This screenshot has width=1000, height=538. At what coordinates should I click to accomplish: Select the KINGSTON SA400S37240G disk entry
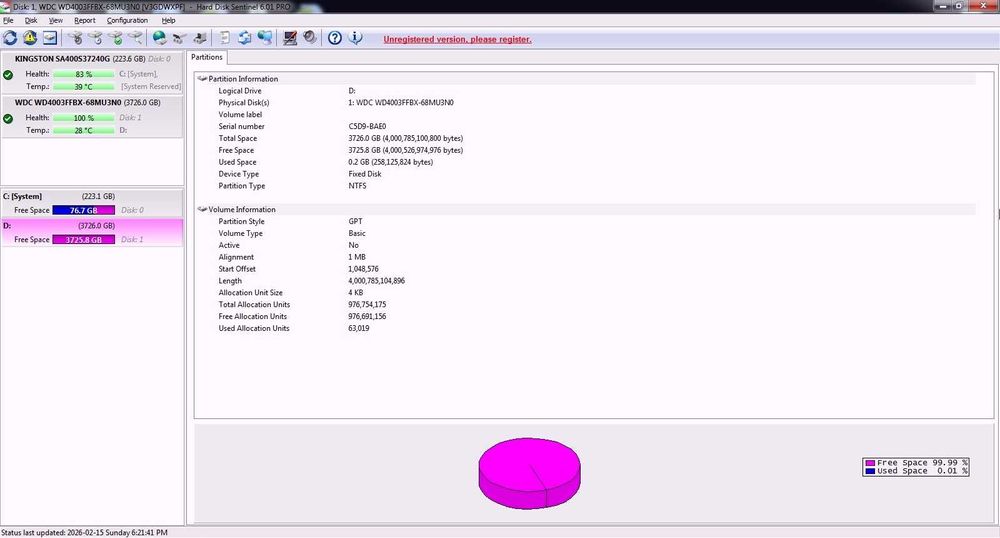(x=92, y=72)
